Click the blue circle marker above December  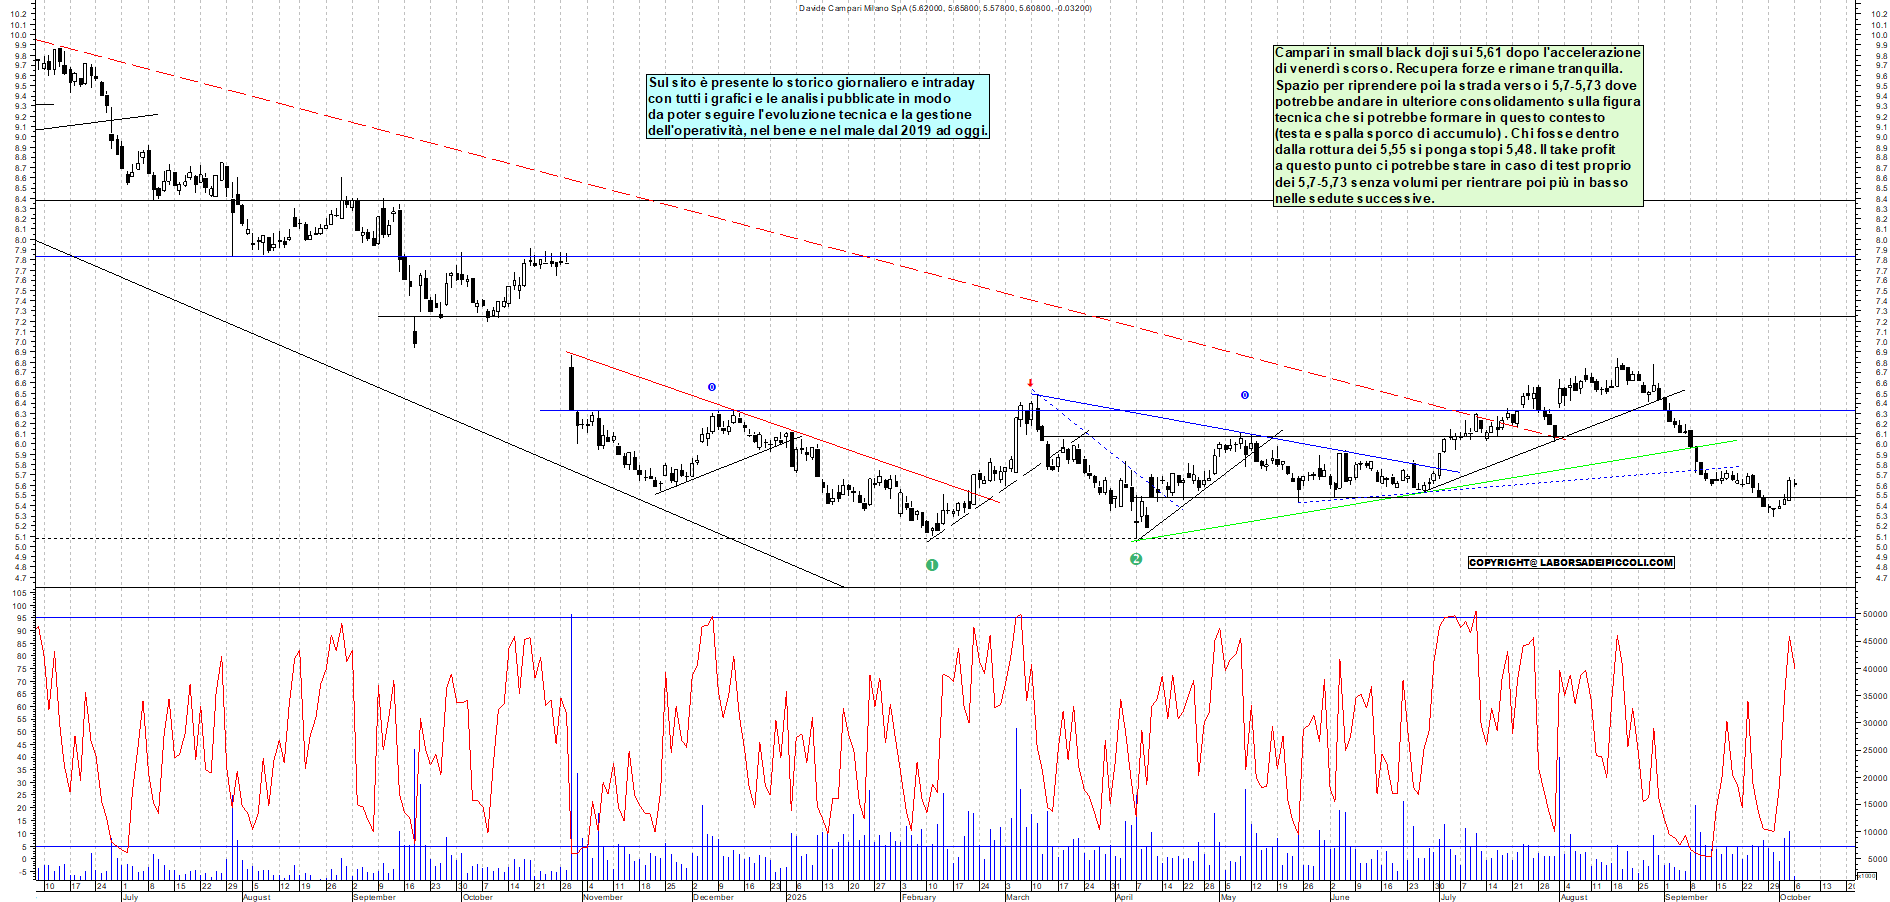point(712,387)
